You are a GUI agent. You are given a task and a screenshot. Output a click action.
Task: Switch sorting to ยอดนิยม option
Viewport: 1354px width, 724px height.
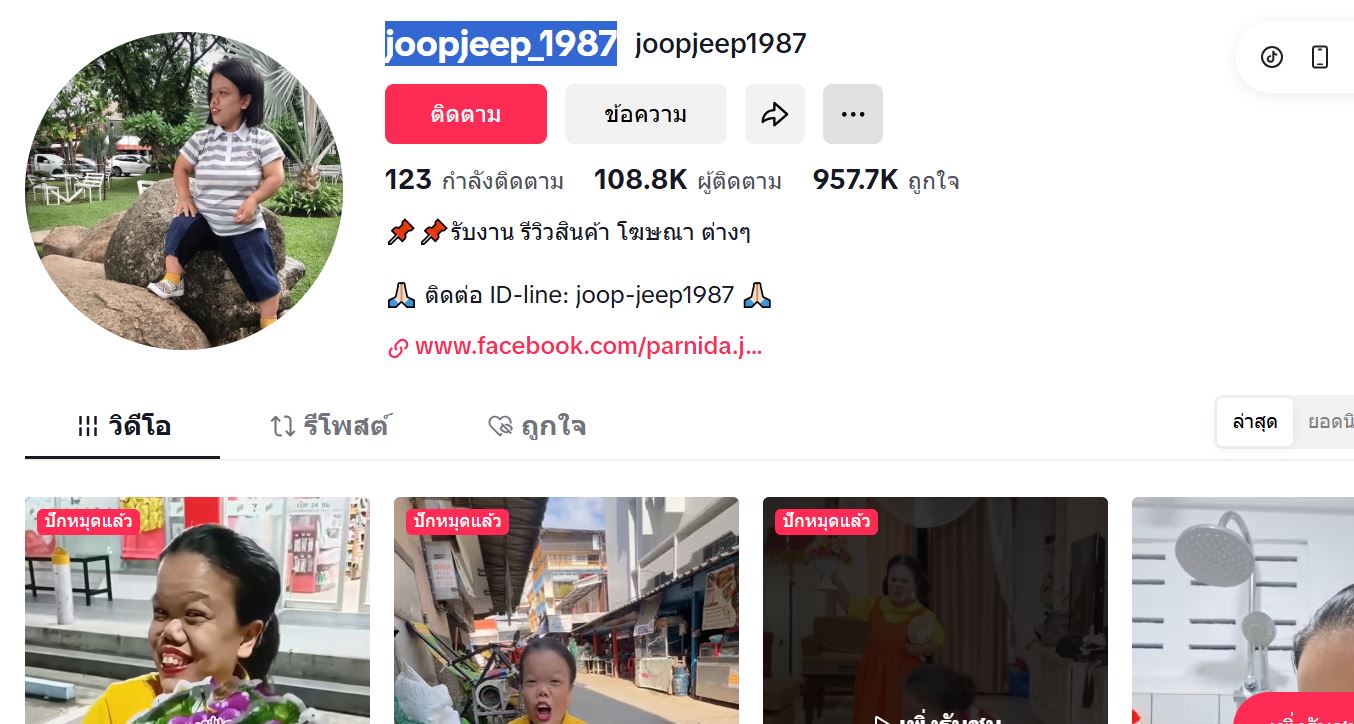[x=1325, y=422]
